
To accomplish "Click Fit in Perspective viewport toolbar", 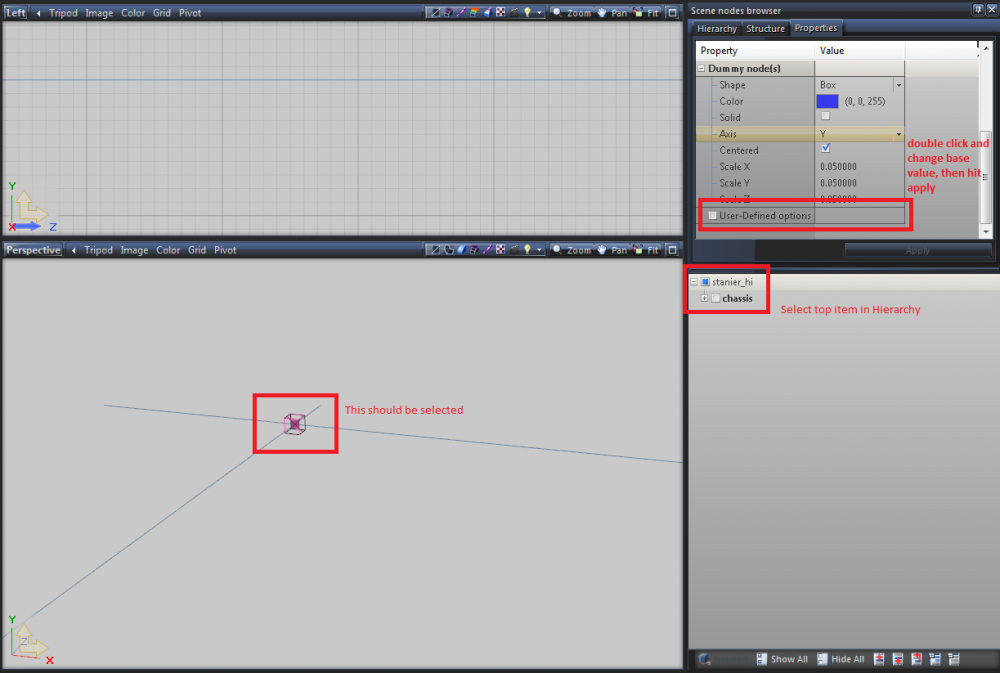I will 646,250.
